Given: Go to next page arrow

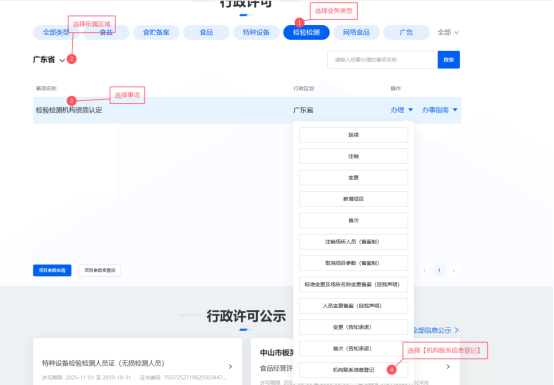Looking at the screenshot, I should click(454, 271).
